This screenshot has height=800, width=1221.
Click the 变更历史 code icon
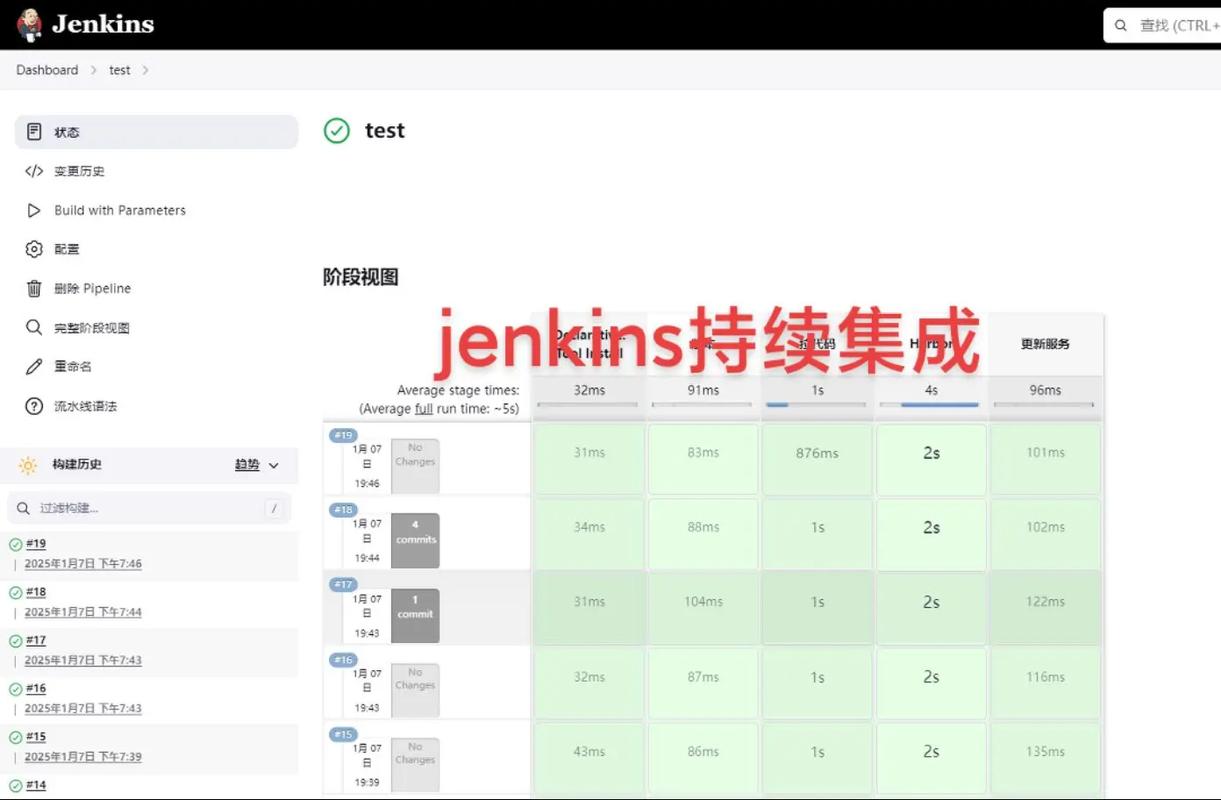32,171
